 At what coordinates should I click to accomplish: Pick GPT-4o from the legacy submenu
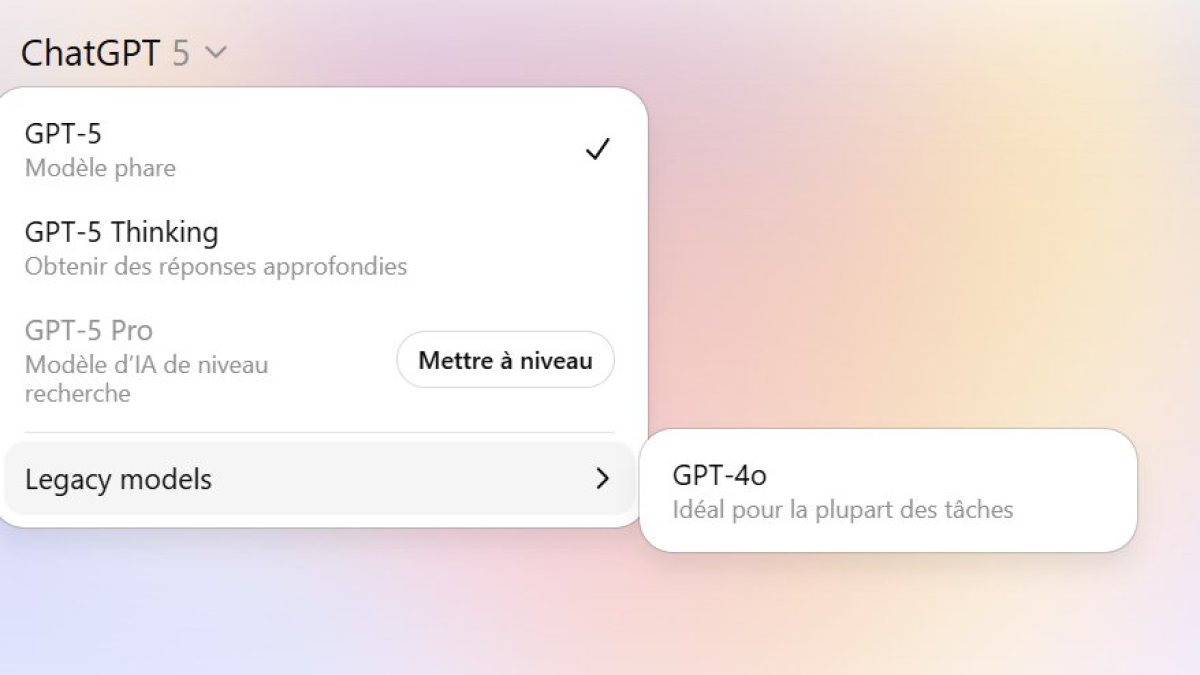[x=888, y=491]
